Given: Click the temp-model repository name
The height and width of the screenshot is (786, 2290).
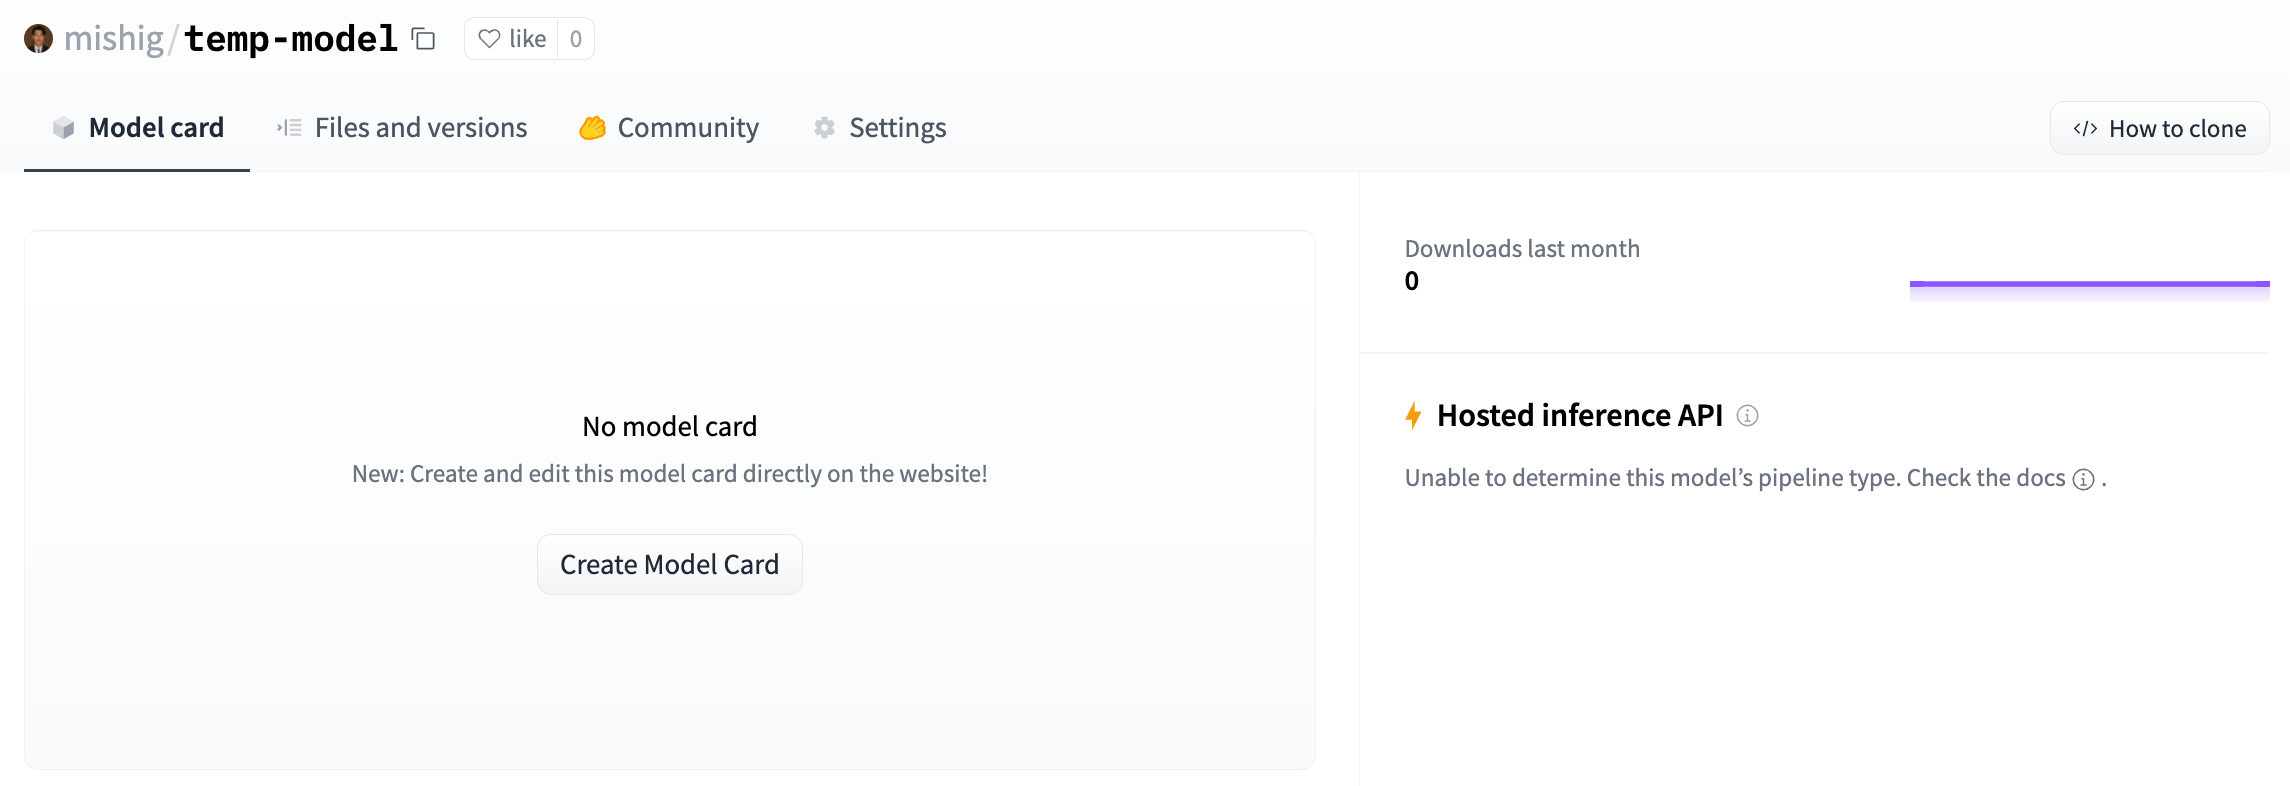Looking at the screenshot, I should click(291, 39).
